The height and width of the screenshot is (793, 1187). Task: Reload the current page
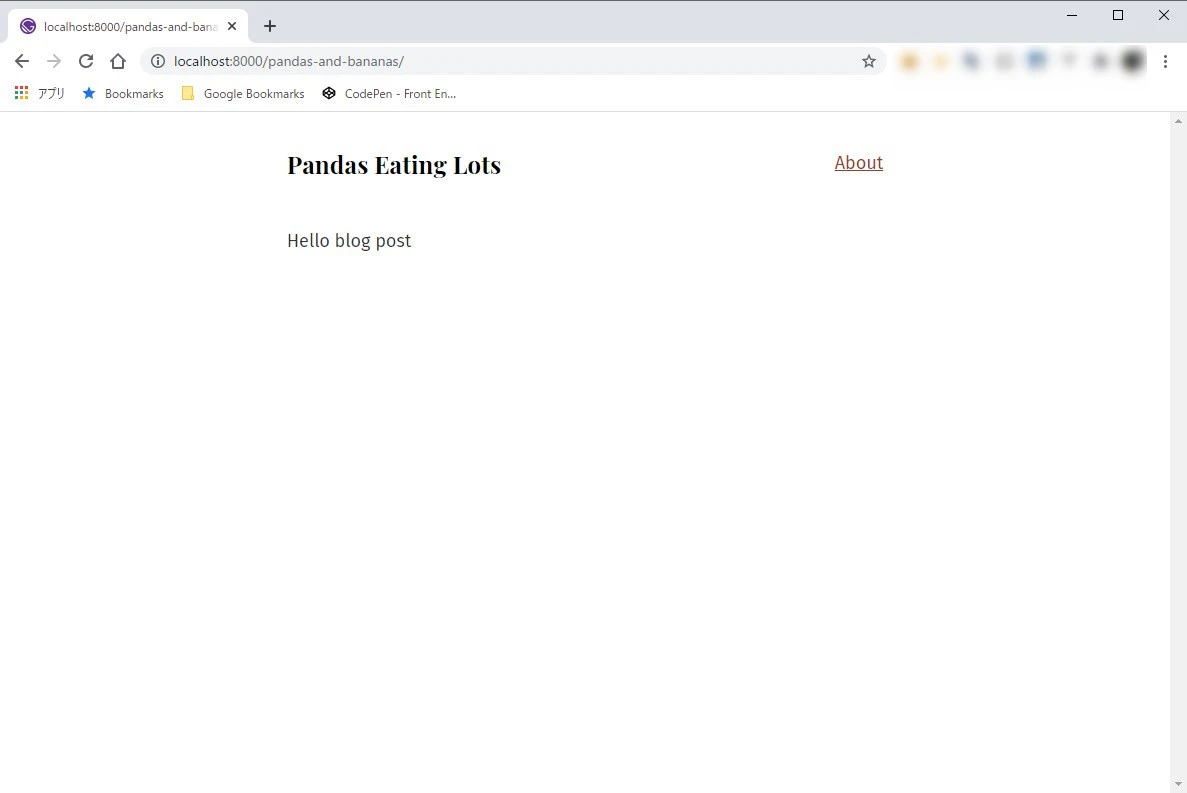tap(86, 61)
